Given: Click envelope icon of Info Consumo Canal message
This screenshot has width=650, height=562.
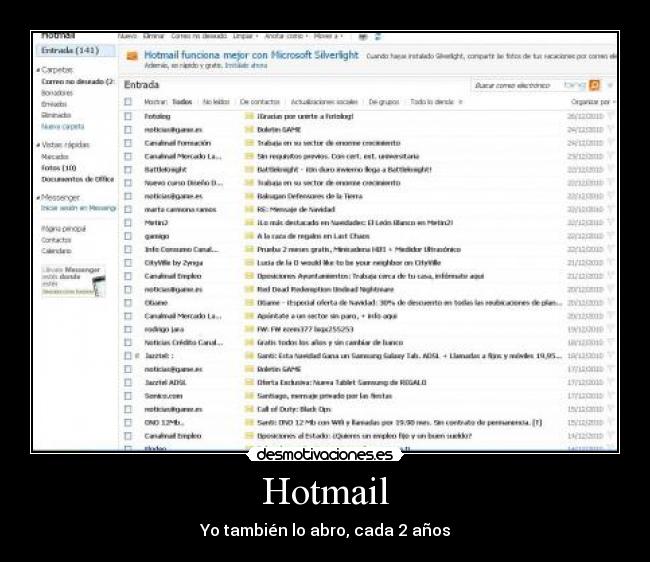Looking at the screenshot, I should click(x=249, y=249).
